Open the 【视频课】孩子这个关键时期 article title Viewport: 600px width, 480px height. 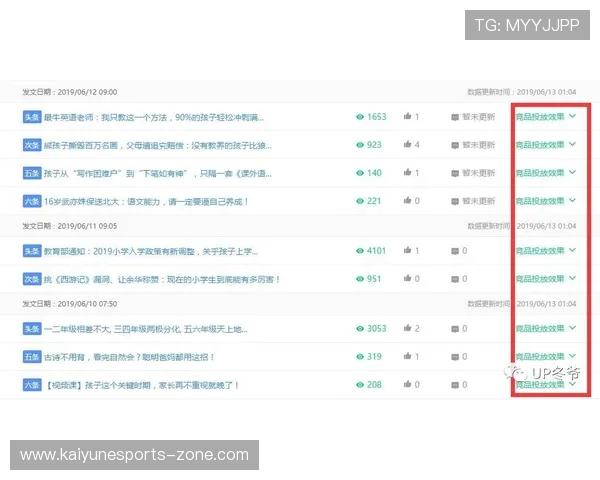(142, 385)
